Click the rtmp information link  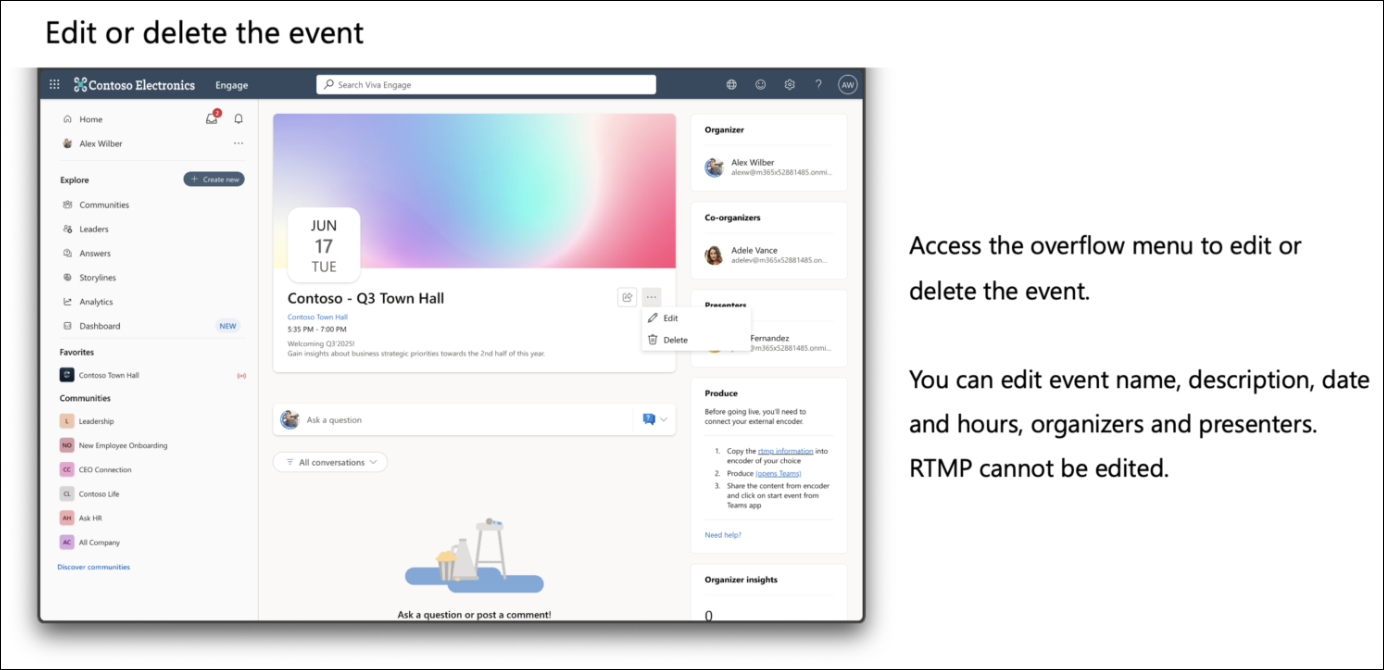pos(785,451)
